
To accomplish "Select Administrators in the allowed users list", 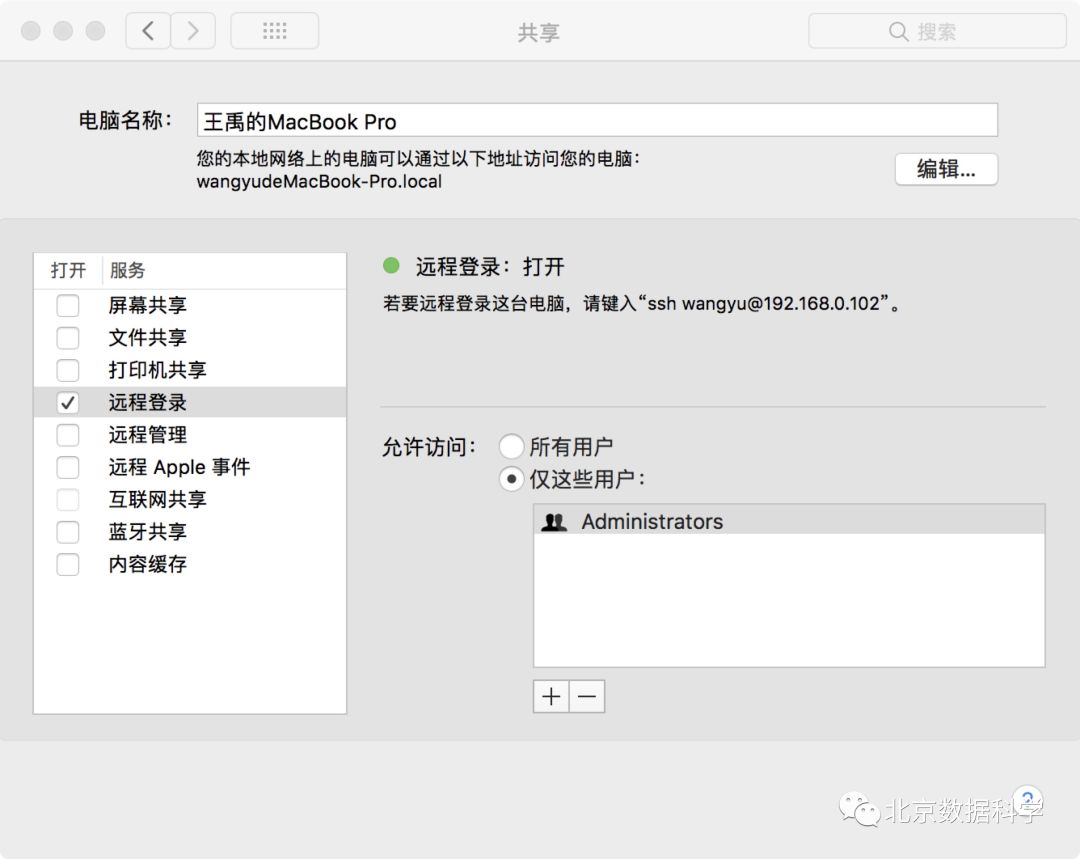I will click(x=650, y=521).
